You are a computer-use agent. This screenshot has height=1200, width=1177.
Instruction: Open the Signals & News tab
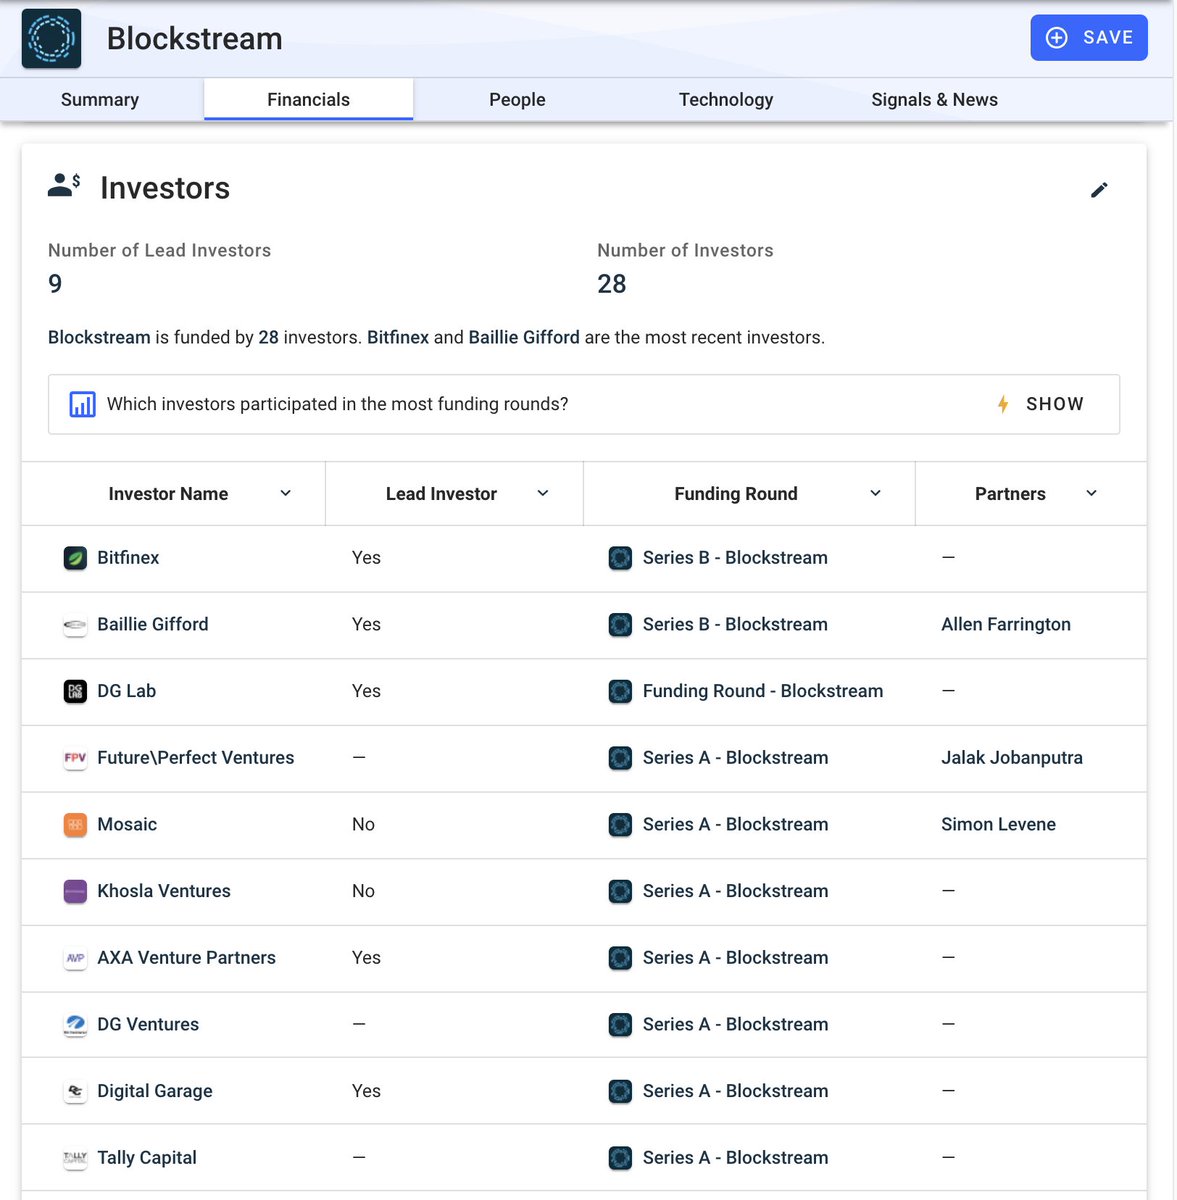click(934, 100)
